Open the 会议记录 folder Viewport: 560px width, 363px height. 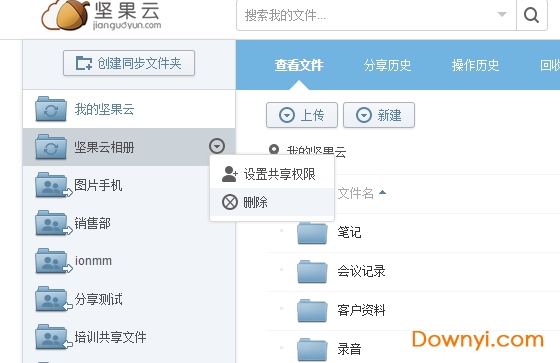tap(361, 271)
